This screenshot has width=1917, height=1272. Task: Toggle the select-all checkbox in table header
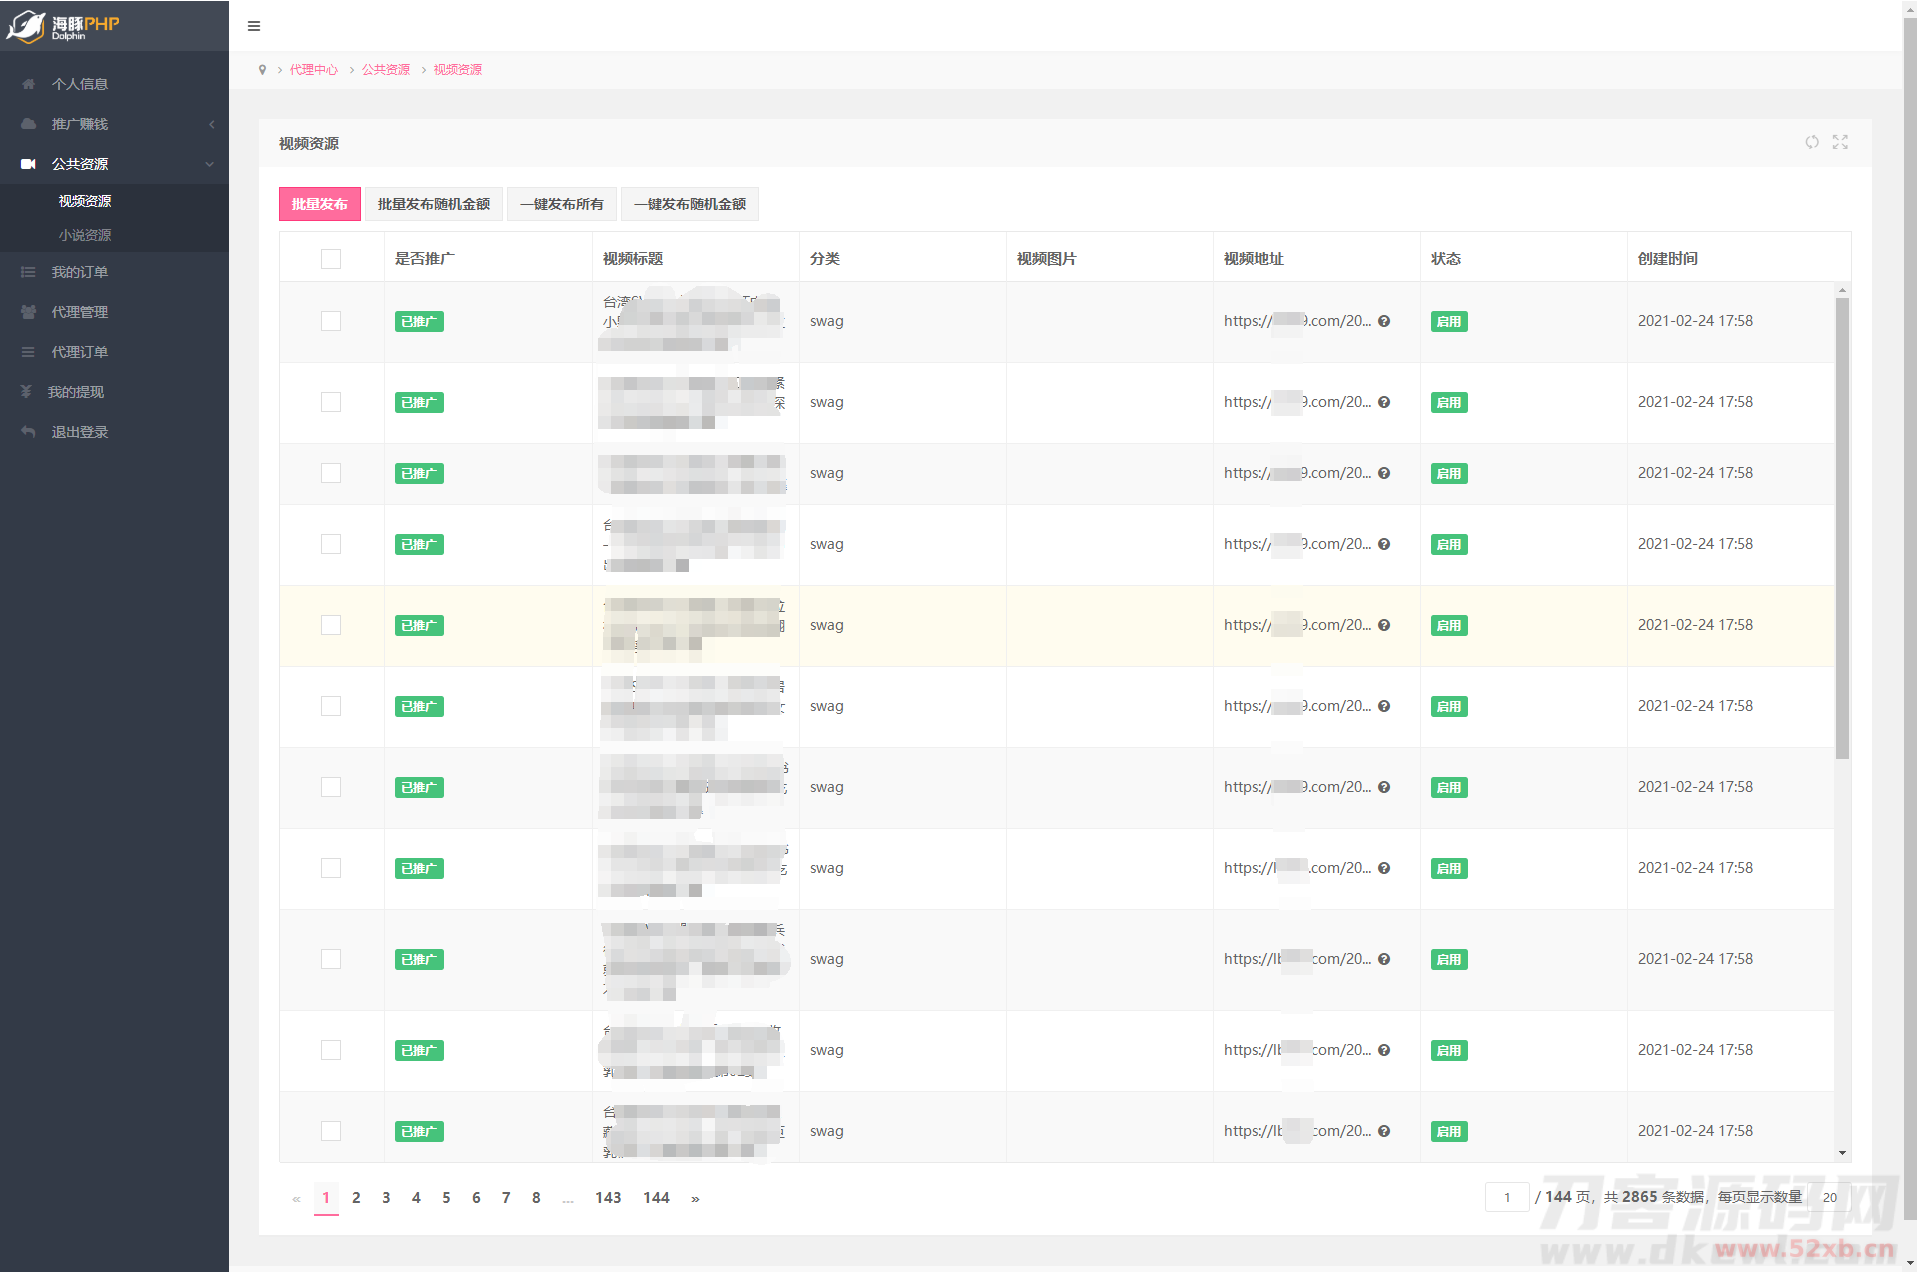pyautogui.click(x=331, y=259)
